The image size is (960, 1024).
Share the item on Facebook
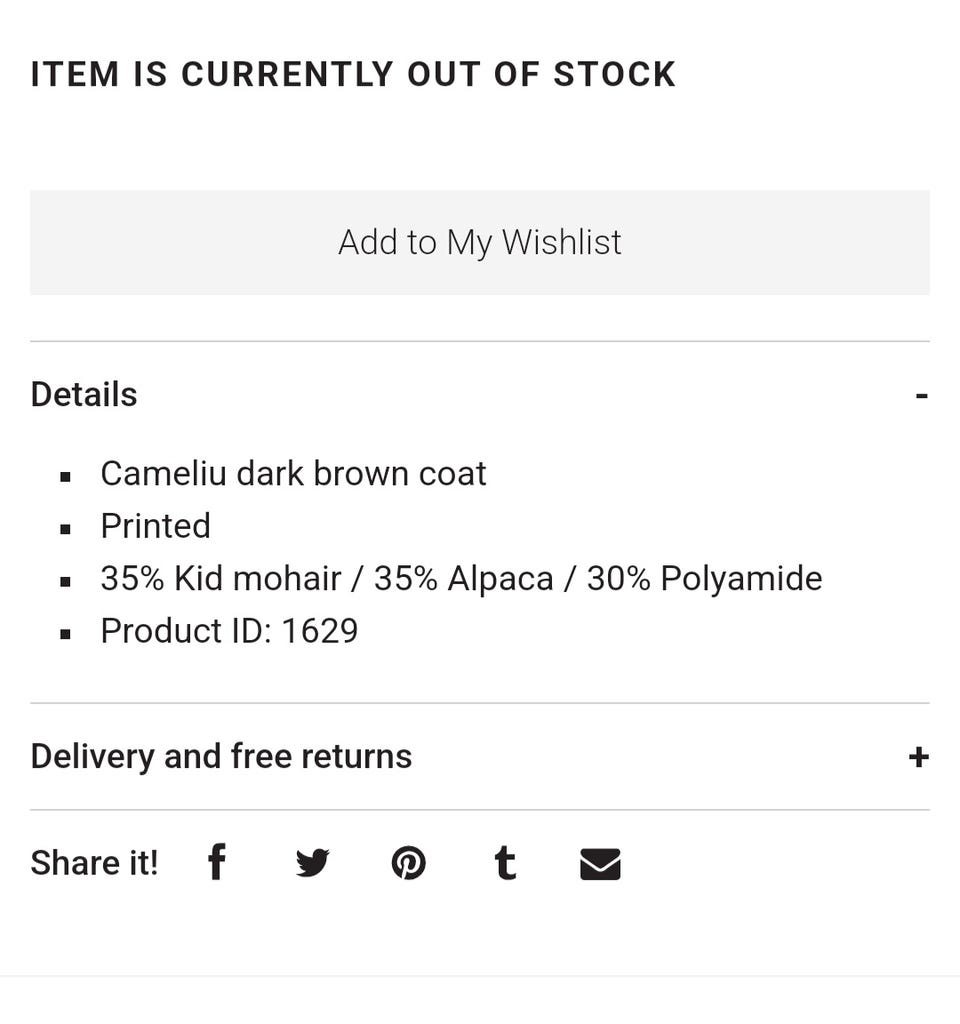click(217, 862)
